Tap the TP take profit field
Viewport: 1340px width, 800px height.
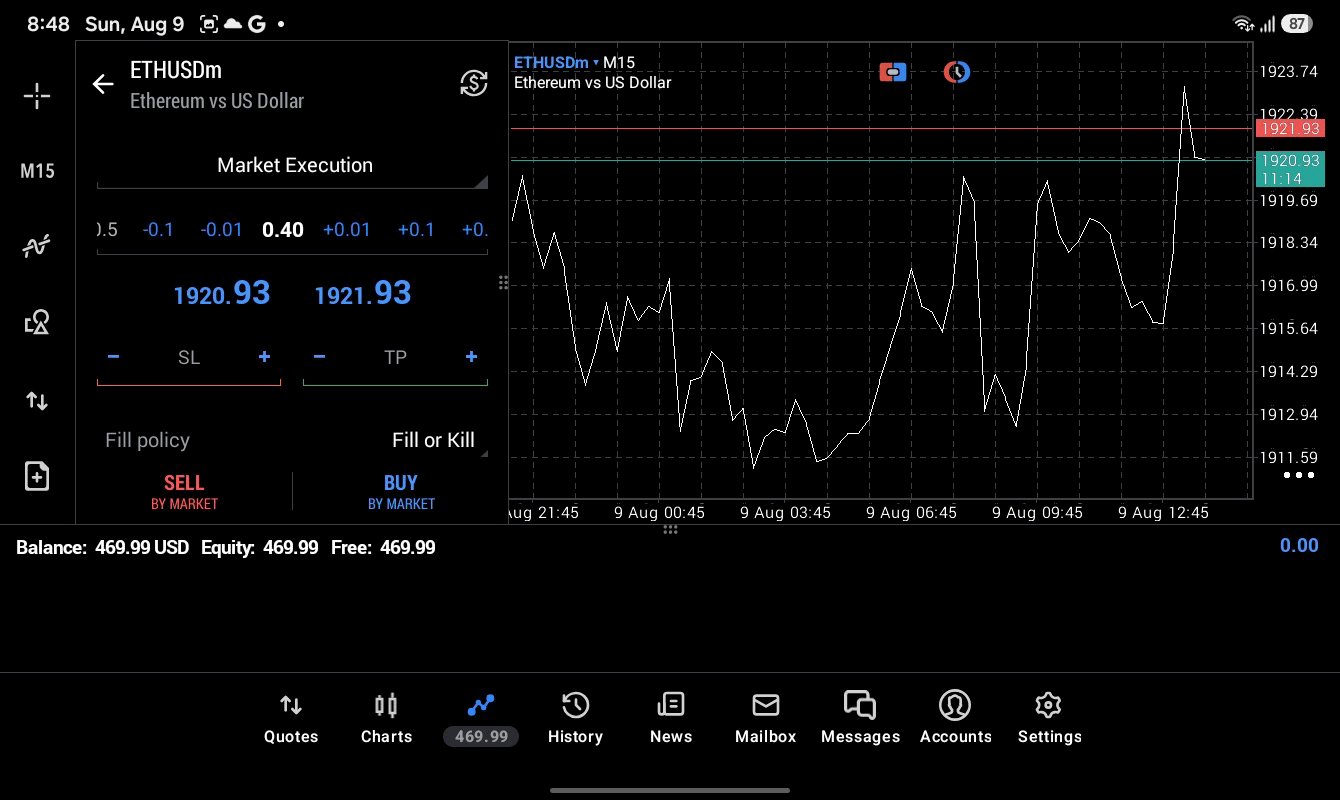[x=395, y=357]
